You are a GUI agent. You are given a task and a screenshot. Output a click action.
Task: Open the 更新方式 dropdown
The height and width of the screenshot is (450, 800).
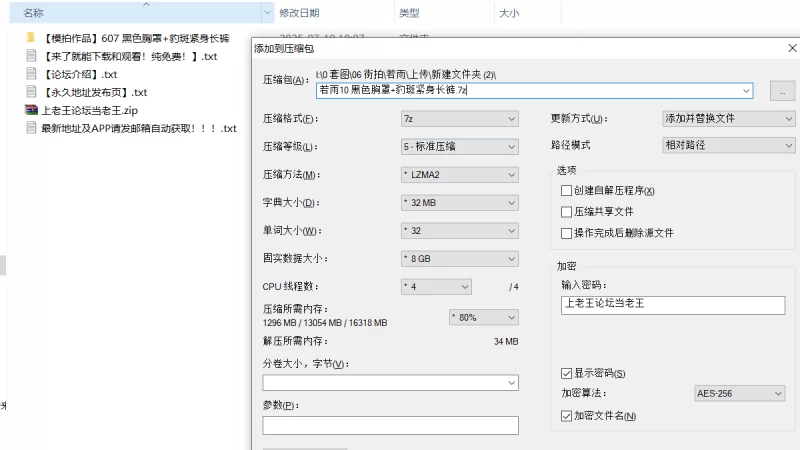727,118
